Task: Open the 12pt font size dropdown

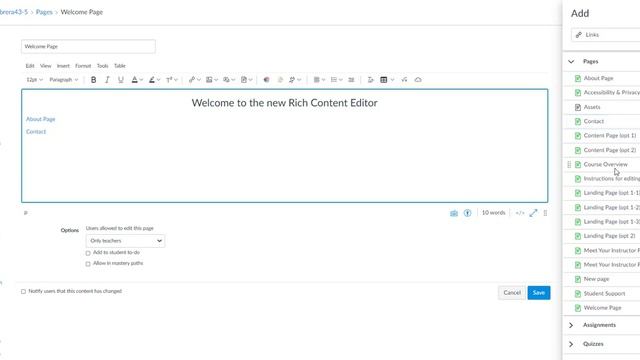Action: 34,80
